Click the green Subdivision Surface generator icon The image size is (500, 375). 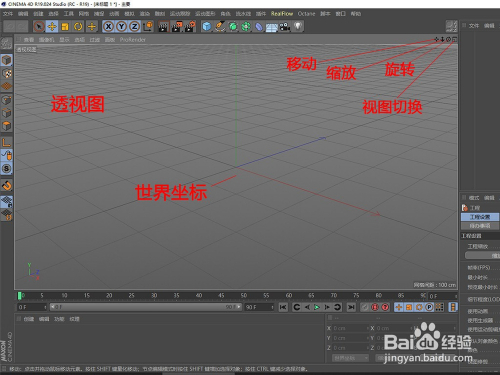(x=233, y=26)
